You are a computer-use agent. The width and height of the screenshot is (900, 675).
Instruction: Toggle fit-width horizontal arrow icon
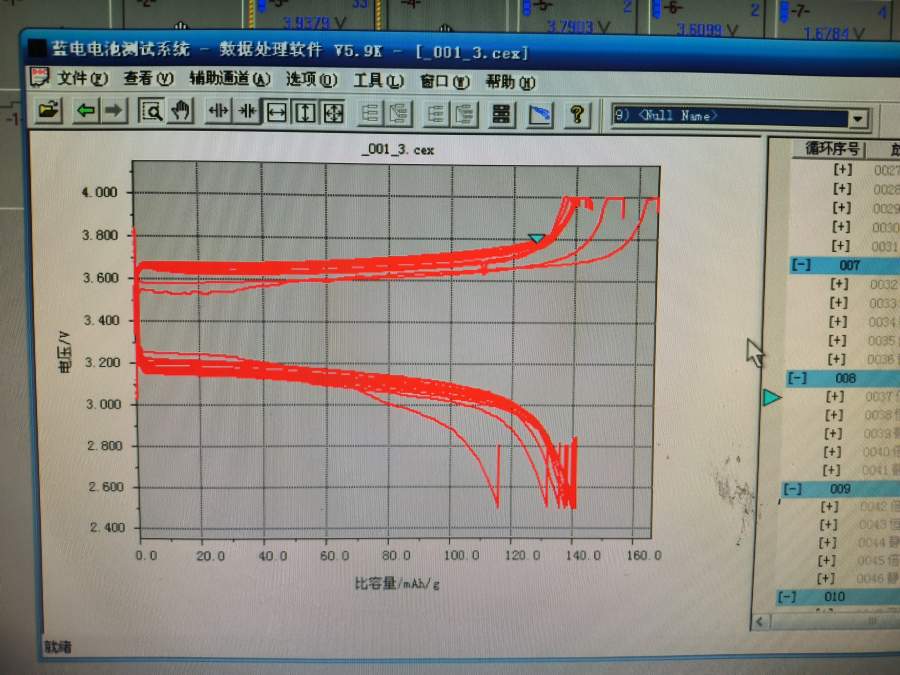click(x=277, y=112)
